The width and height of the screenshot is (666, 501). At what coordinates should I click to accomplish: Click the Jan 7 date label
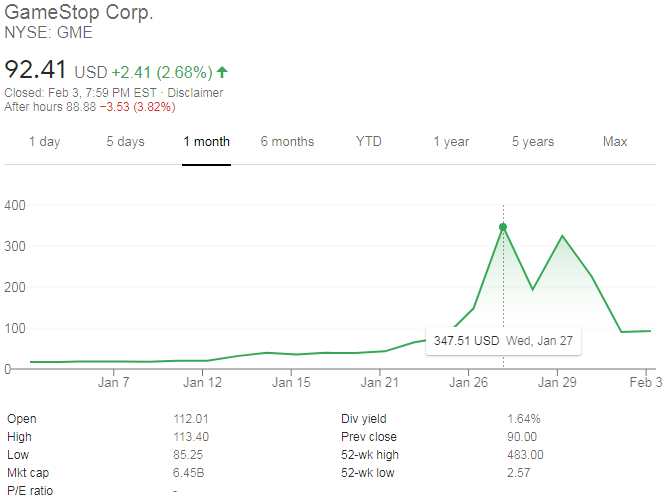[x=114, y=382]
